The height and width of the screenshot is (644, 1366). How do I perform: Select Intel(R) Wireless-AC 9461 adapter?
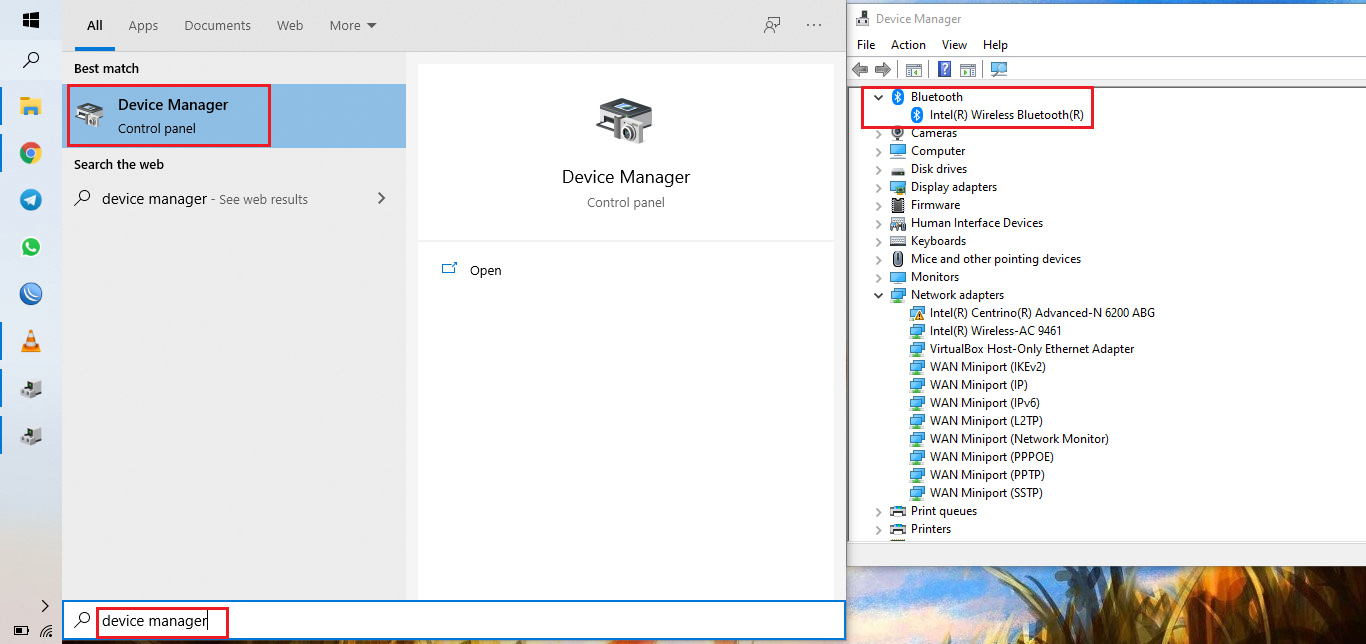(995, 331)
